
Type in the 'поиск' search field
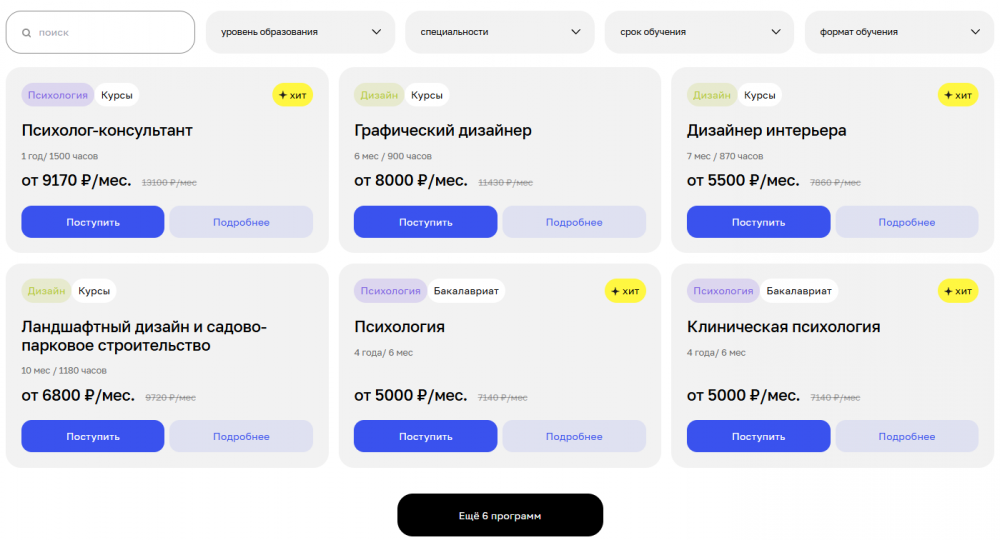pos(110,33)
